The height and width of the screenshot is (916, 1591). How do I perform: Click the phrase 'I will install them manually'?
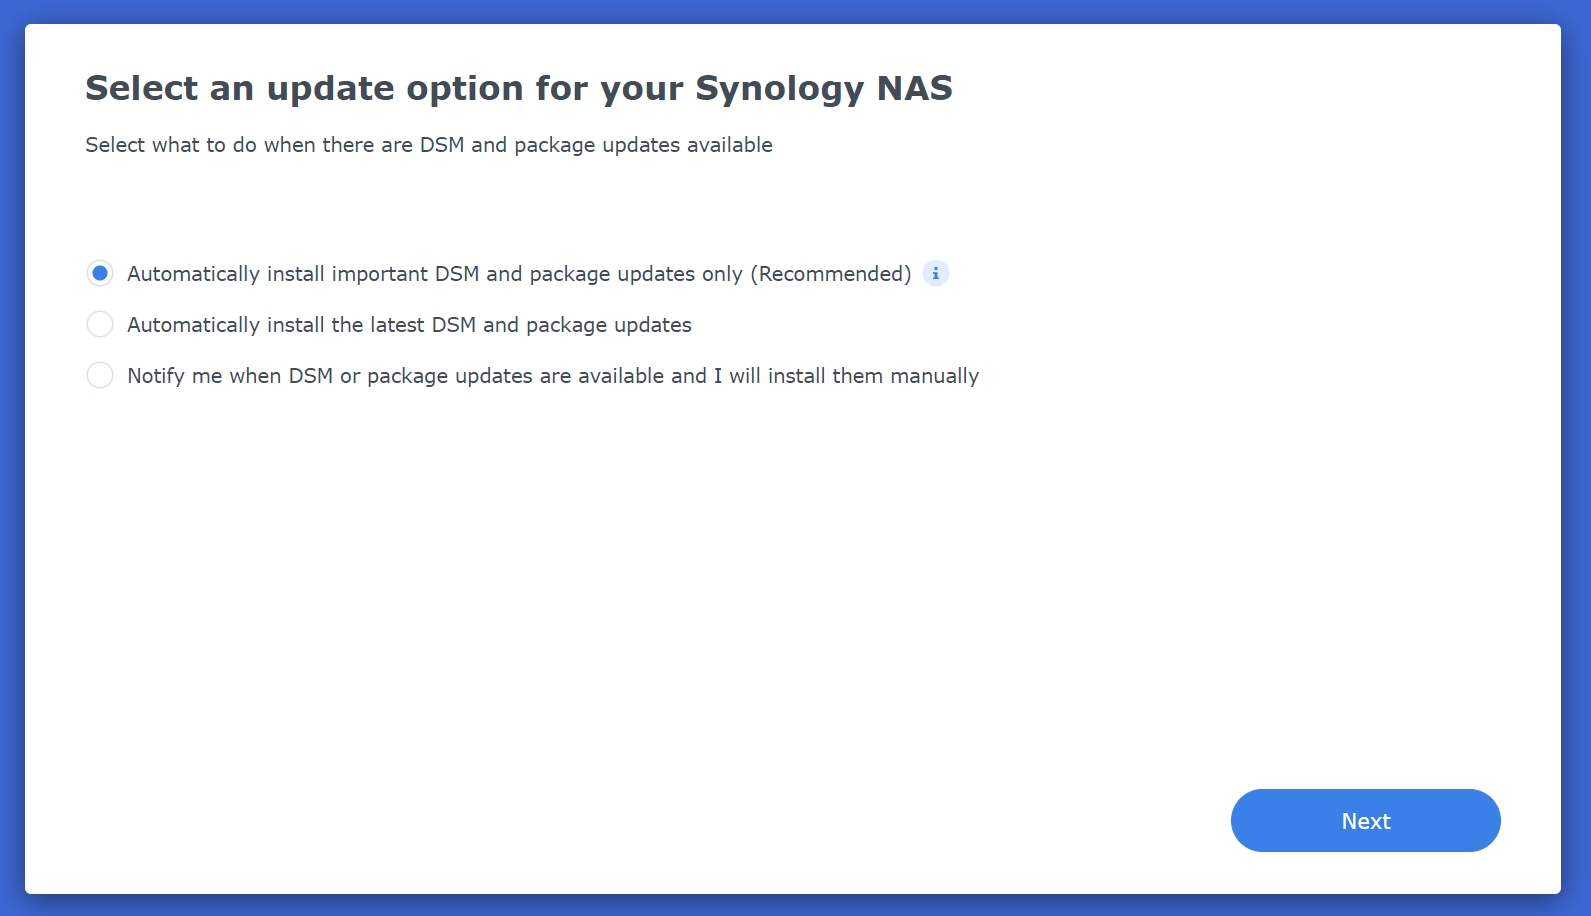[x=846, y=376]
